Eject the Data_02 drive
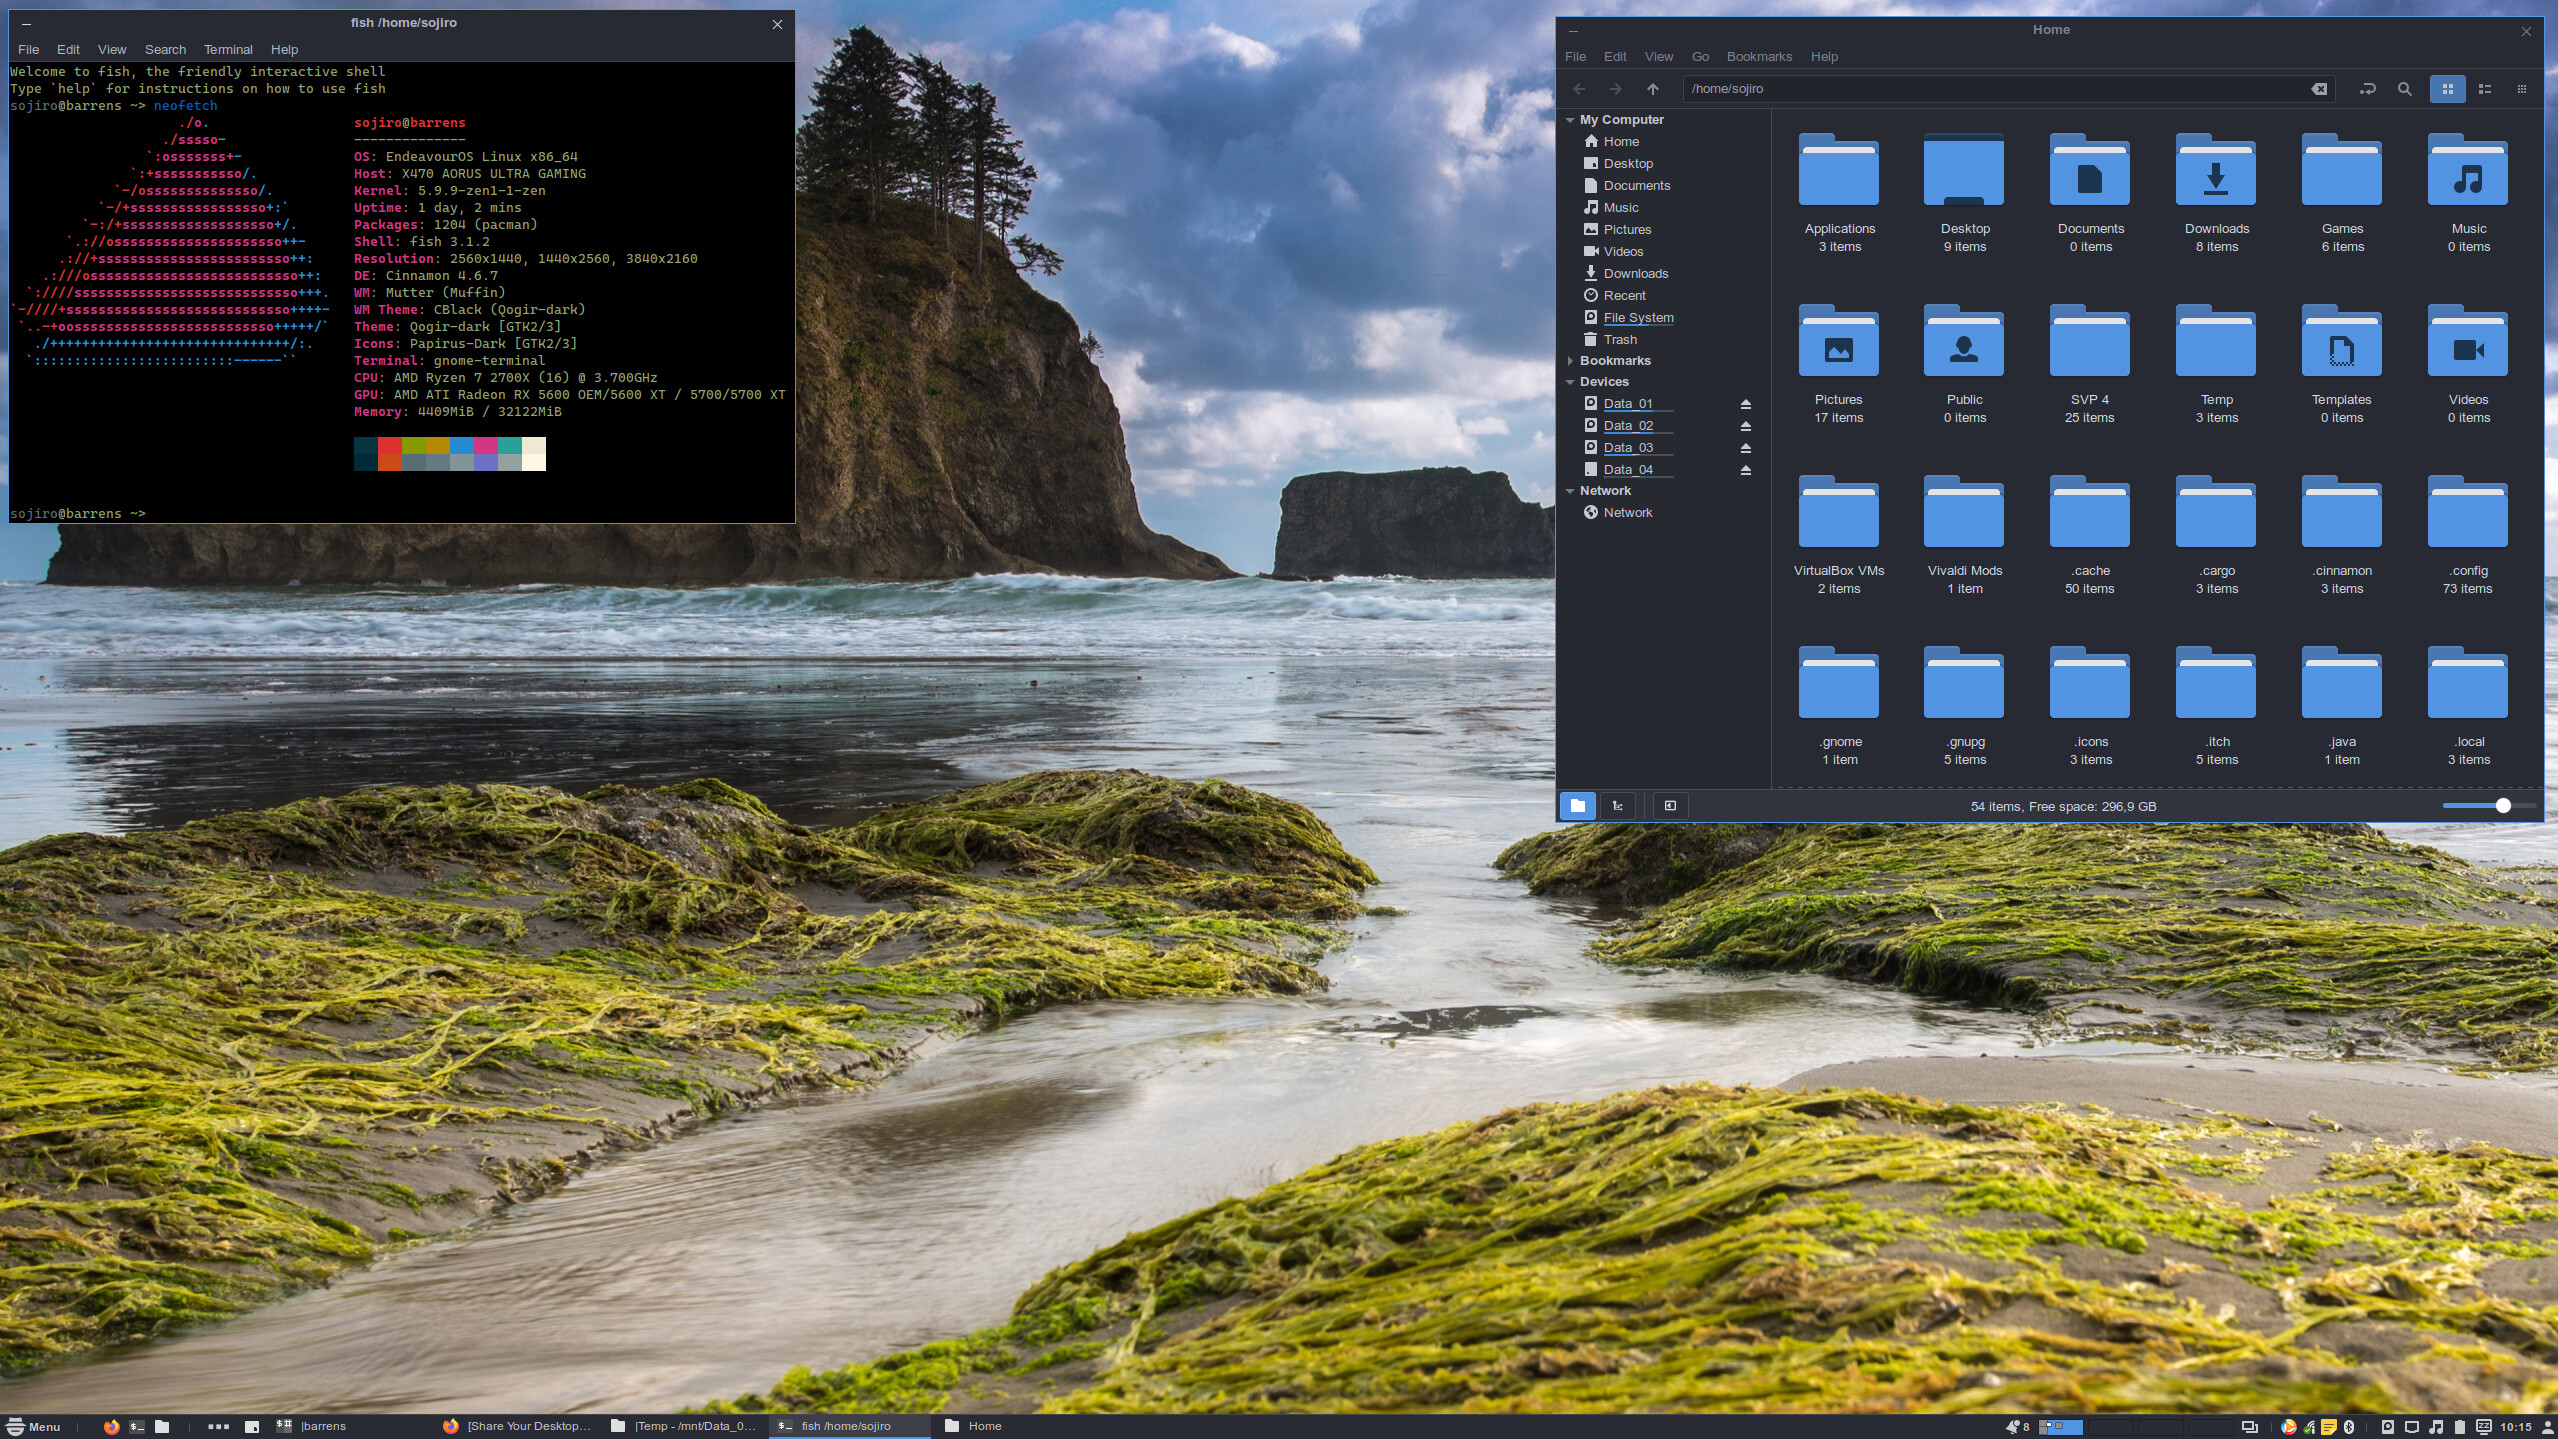Screen dimensions: 2558x1439 click(x=1746, y=426)
